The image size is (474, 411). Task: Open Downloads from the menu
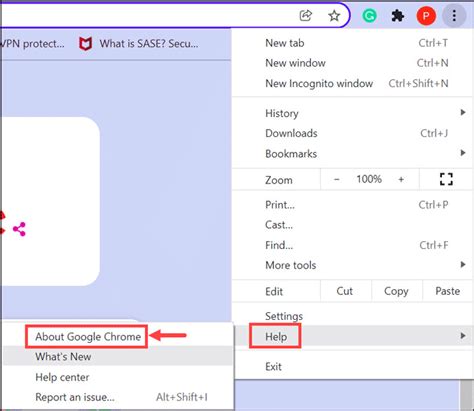point(352,133)
